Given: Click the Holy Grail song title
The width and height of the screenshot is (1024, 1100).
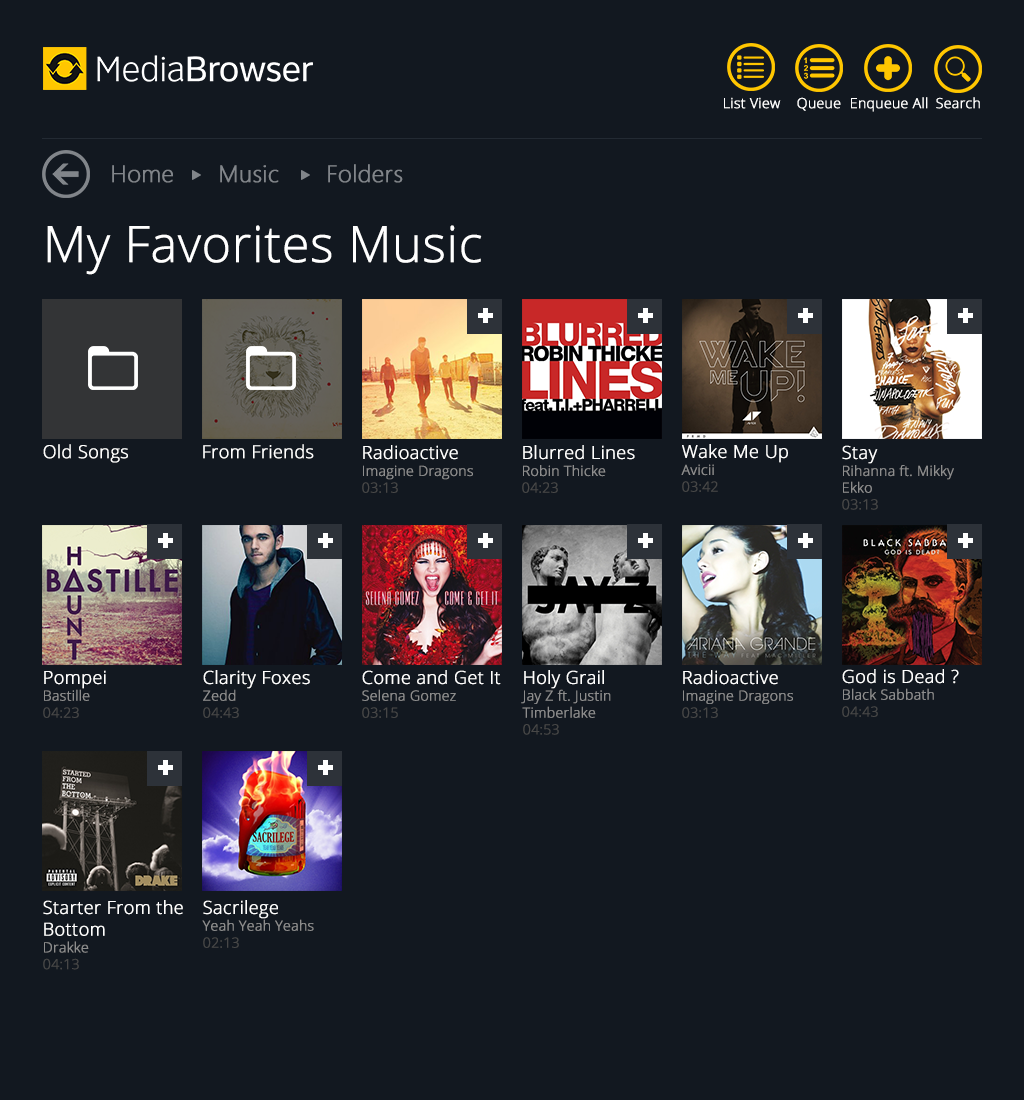Looking at the screenshot, I should click(564, 678).
